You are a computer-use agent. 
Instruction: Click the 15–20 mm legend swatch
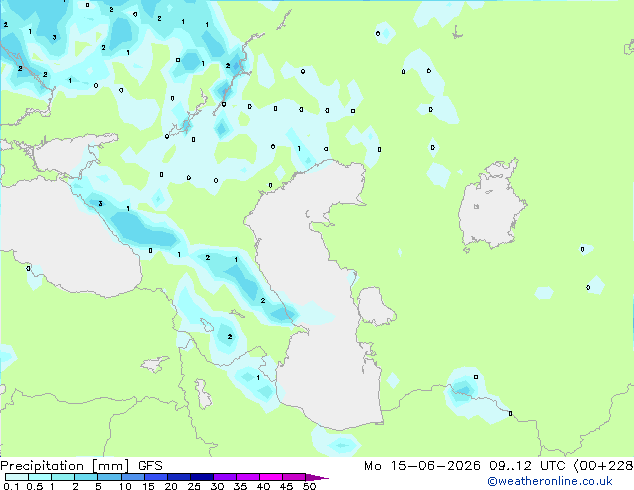pyautogui.click(x=155, y=477)
